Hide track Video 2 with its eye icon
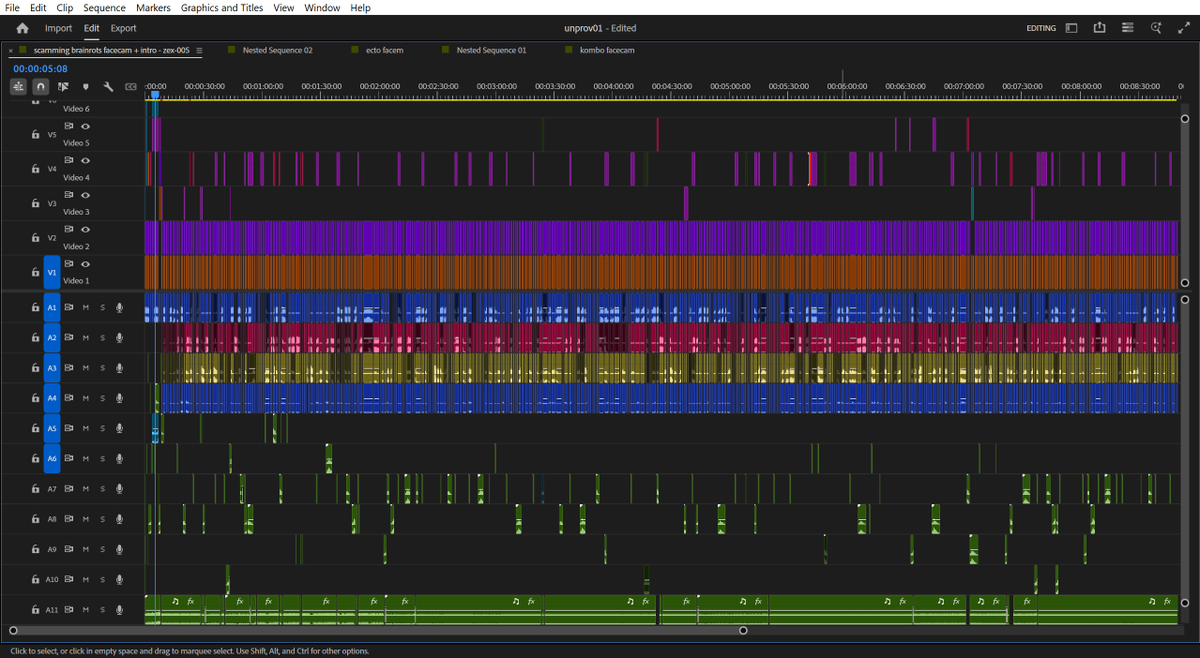Viewport: 1200px width, 658px height. [86, 229]
